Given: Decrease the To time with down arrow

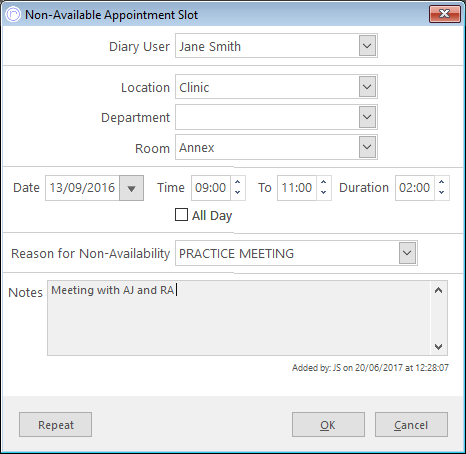Looking at the screenshot, I should pos(323,192).
